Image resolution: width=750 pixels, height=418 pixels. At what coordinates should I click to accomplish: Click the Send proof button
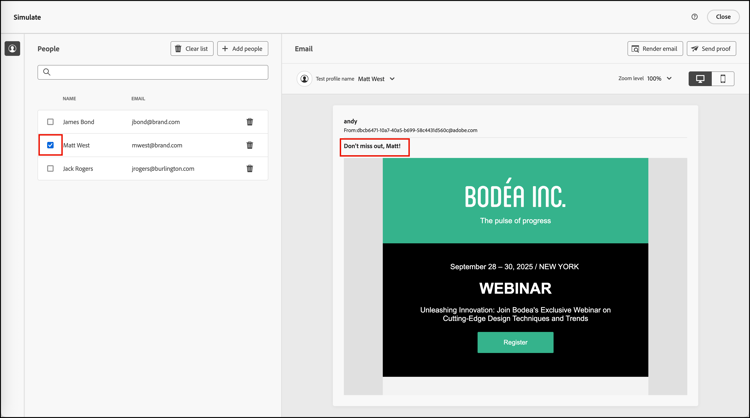point(711,48)
